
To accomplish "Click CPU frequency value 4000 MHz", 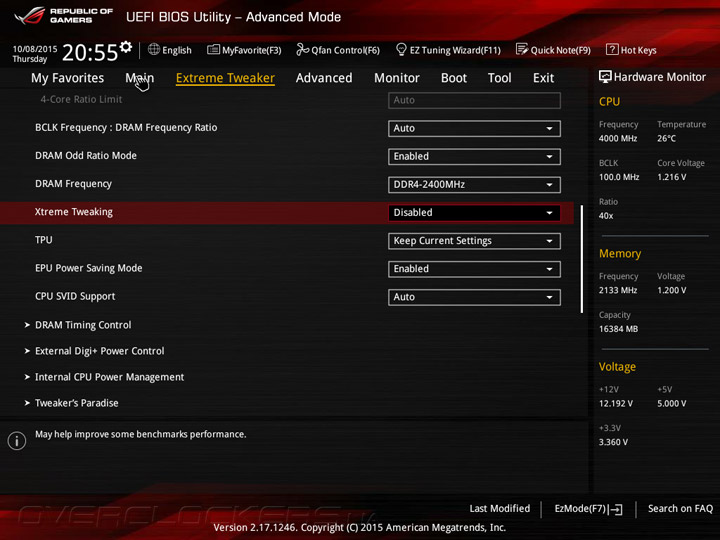I will pyautogui.click(x=618, y=139).
